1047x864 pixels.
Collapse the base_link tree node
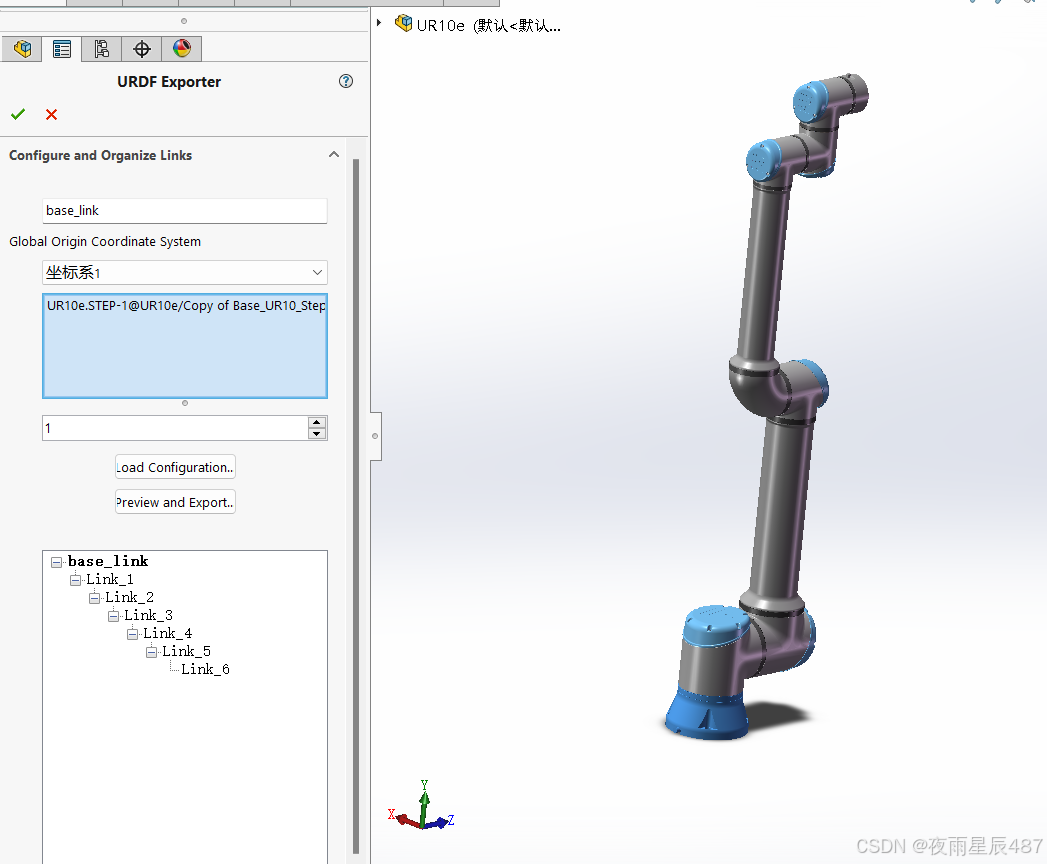click(x=56, y=562)
